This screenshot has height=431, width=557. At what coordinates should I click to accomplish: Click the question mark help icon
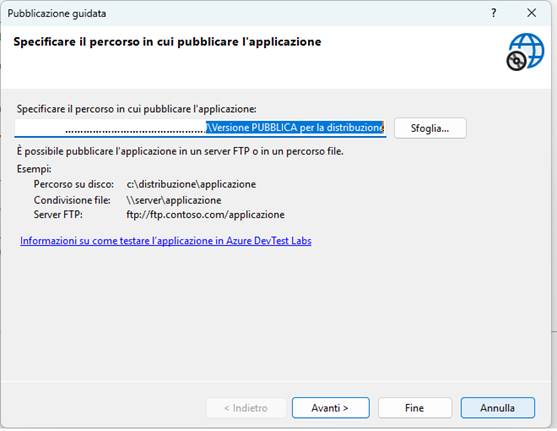[x=493, y=13]
